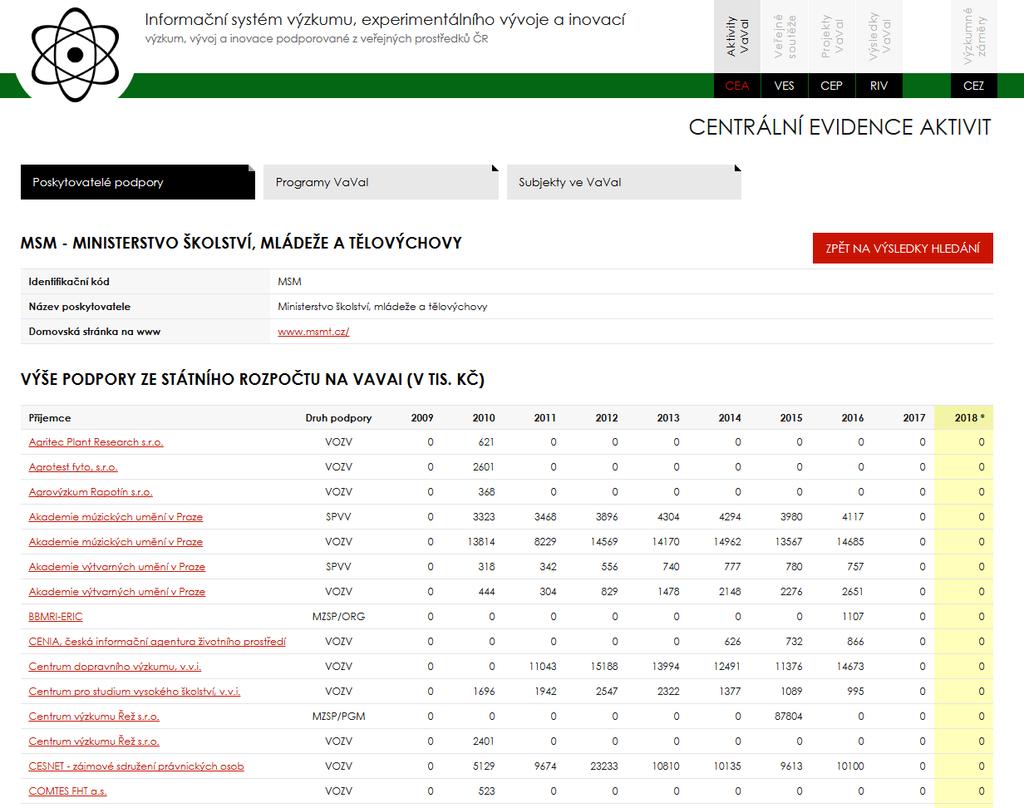Click the Centrální evidence aktivit heading
Viewport: 1024px width, 808px height.
tap(840, 127)
